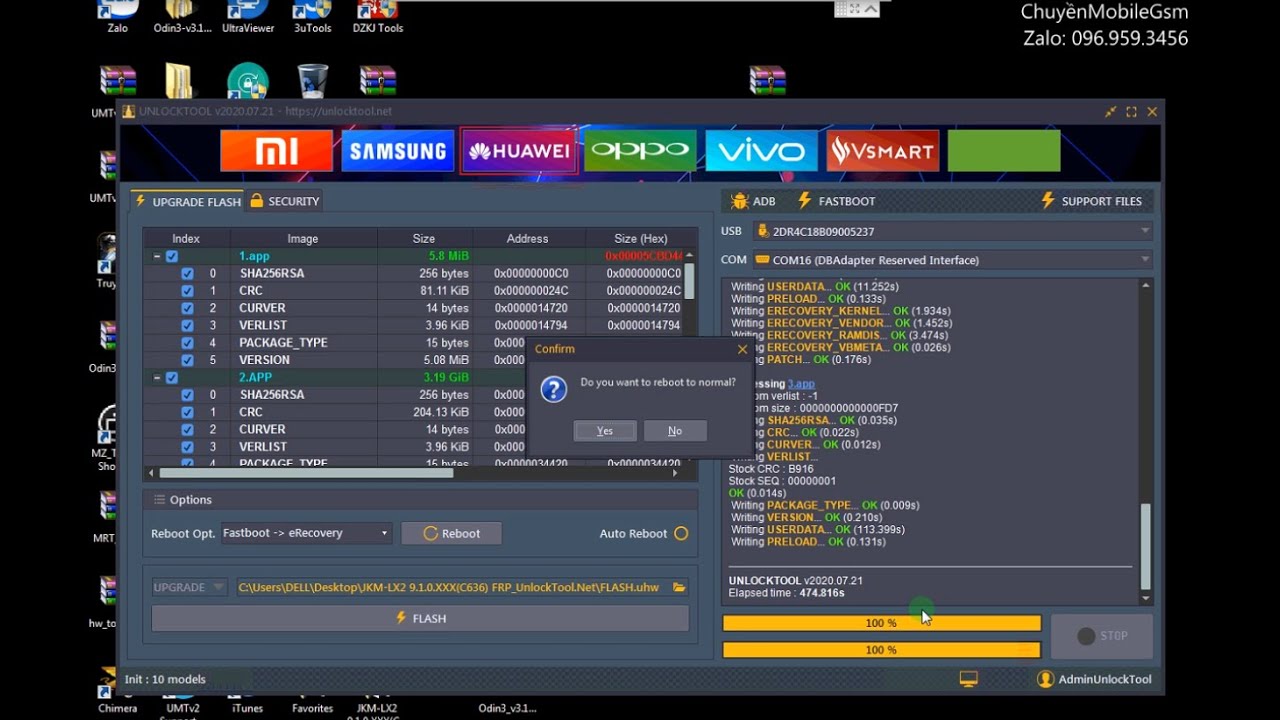This screenshot has width=1280, height=720.
Task: Uncheck the 2.APP group checkbox
Action: [x=172, y=377]
